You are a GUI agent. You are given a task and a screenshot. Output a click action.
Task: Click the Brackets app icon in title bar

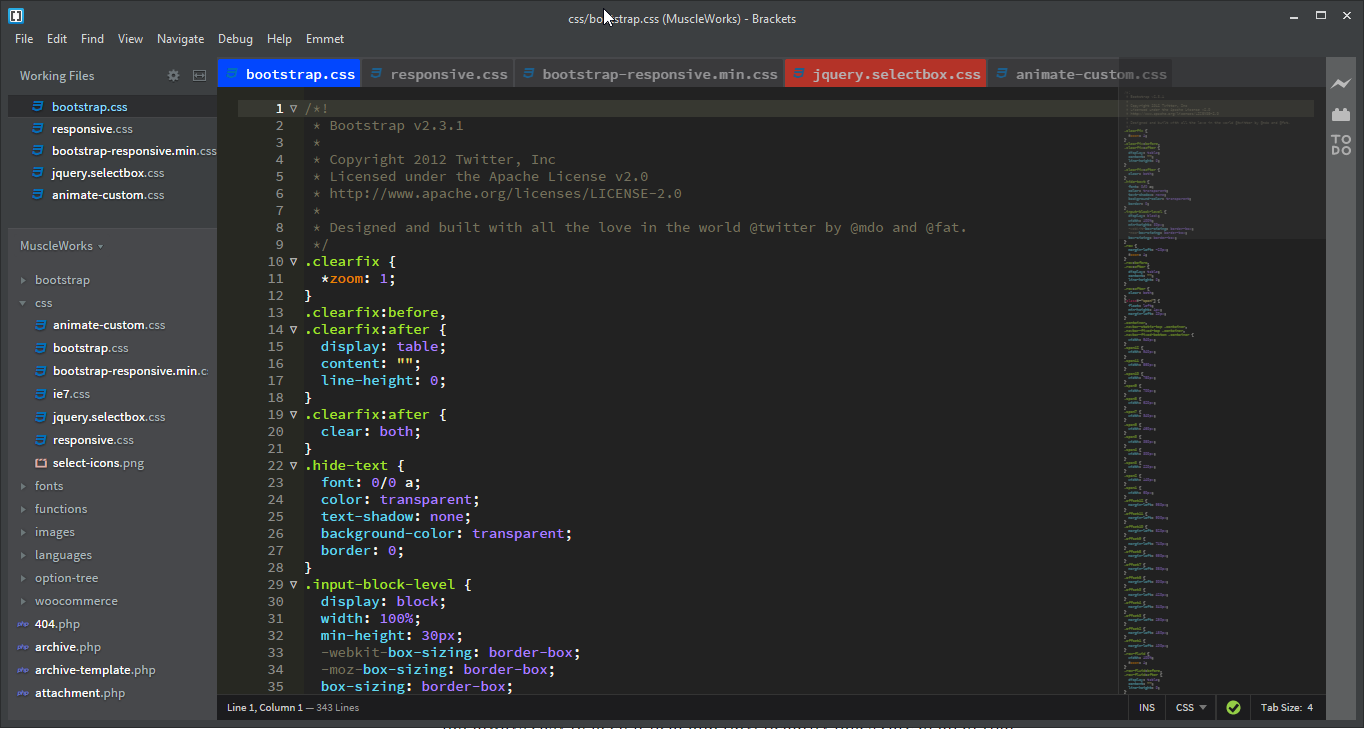[x=16, y=16]
